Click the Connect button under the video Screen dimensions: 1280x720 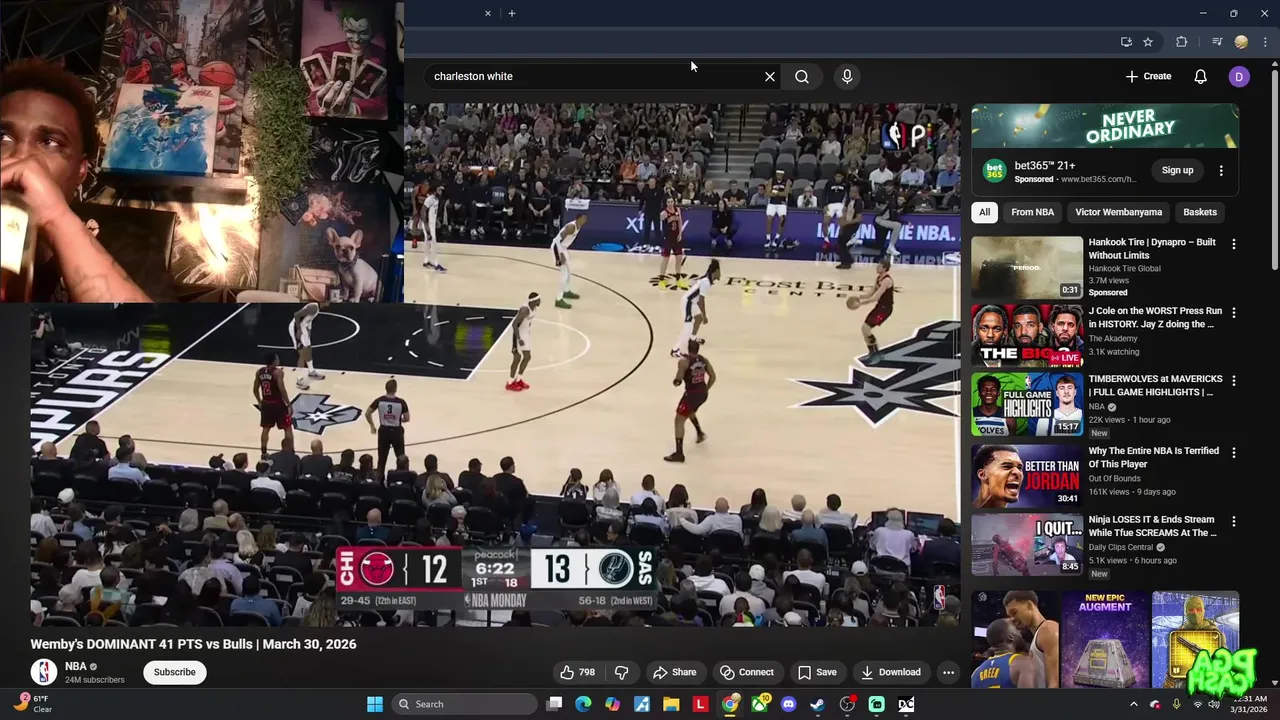click(x=747, y=672)
